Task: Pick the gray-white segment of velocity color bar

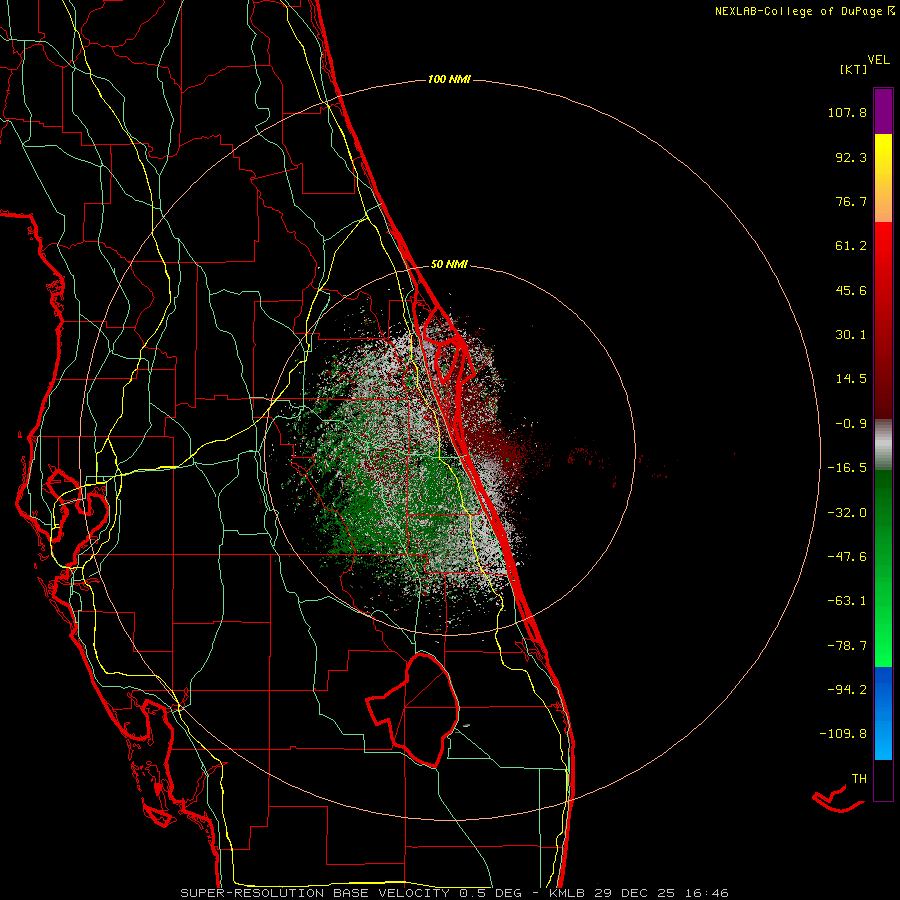Action: click(x=883, y=445)
